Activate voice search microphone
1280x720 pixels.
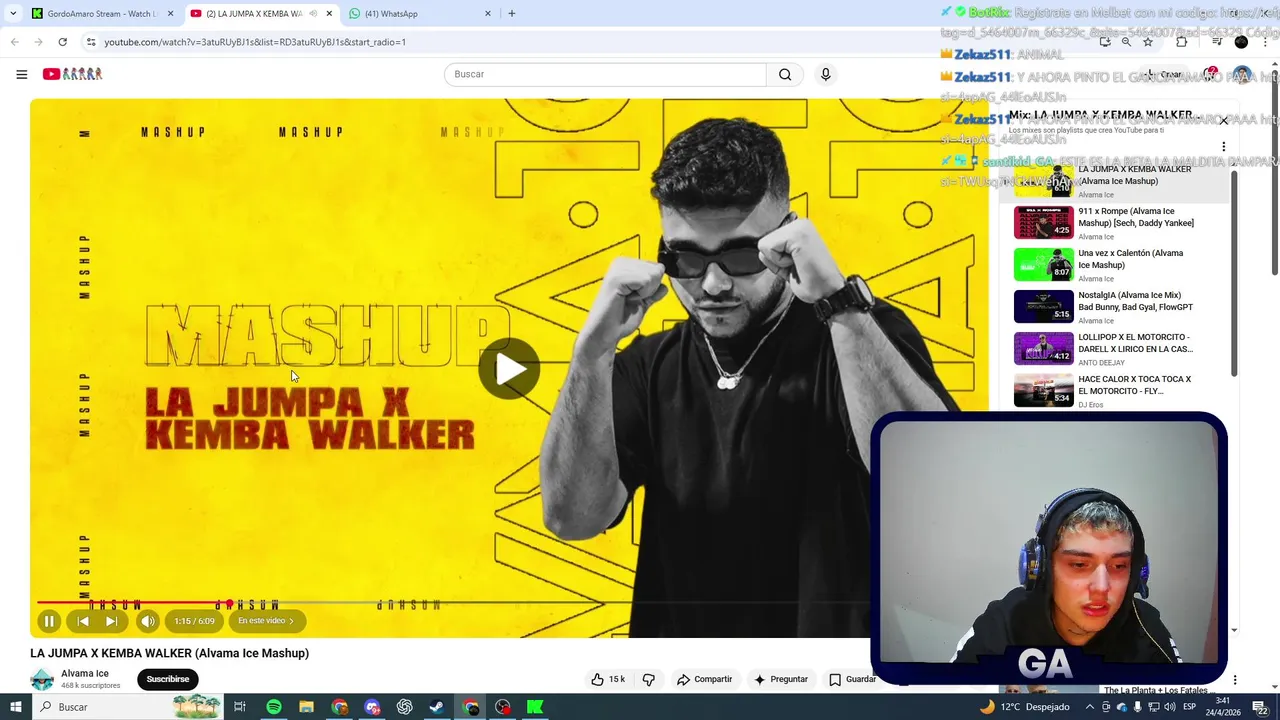825,74
